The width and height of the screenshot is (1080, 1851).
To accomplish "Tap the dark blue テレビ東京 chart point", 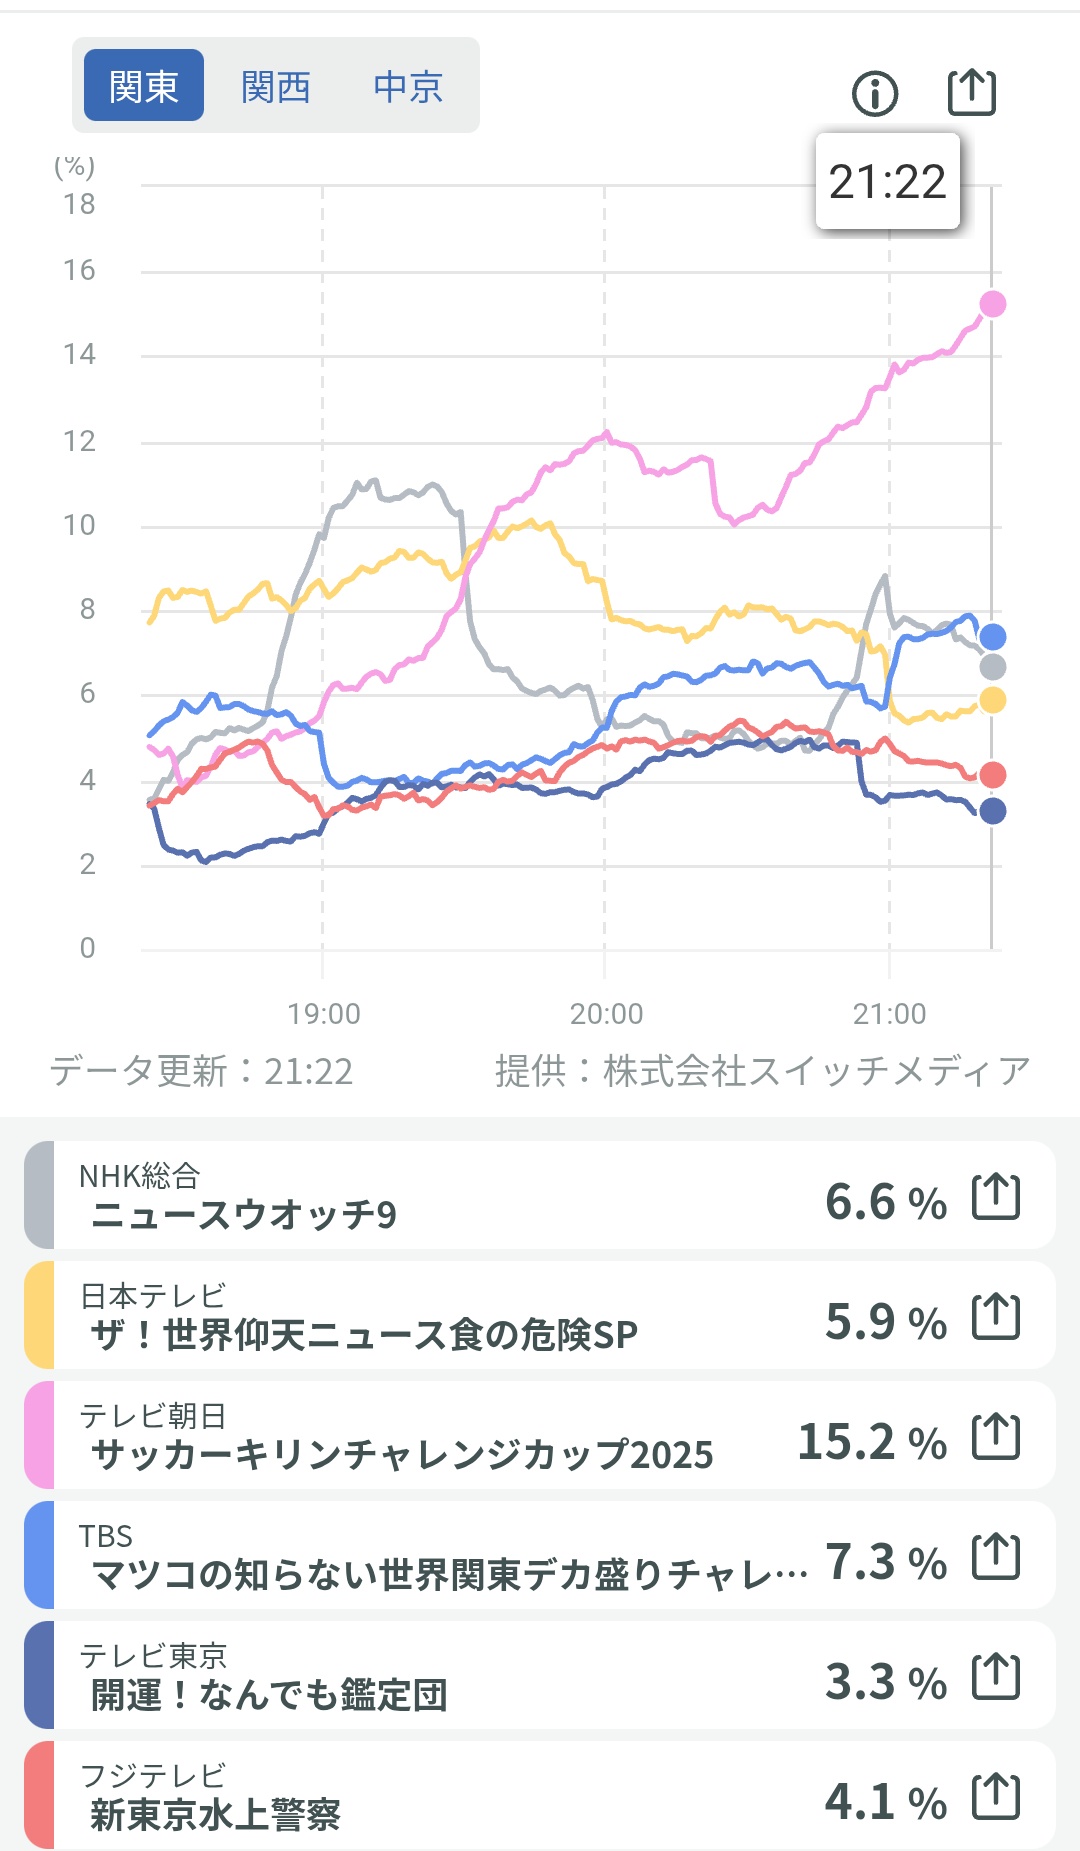I will (x=992, y=811).
